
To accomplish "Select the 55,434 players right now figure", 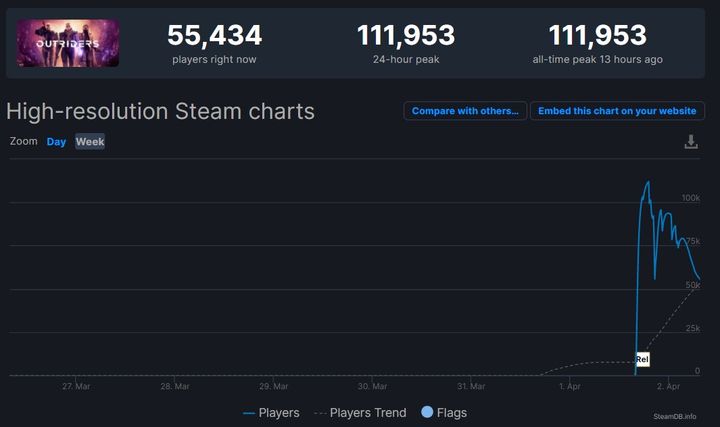I will coord(214,36).
